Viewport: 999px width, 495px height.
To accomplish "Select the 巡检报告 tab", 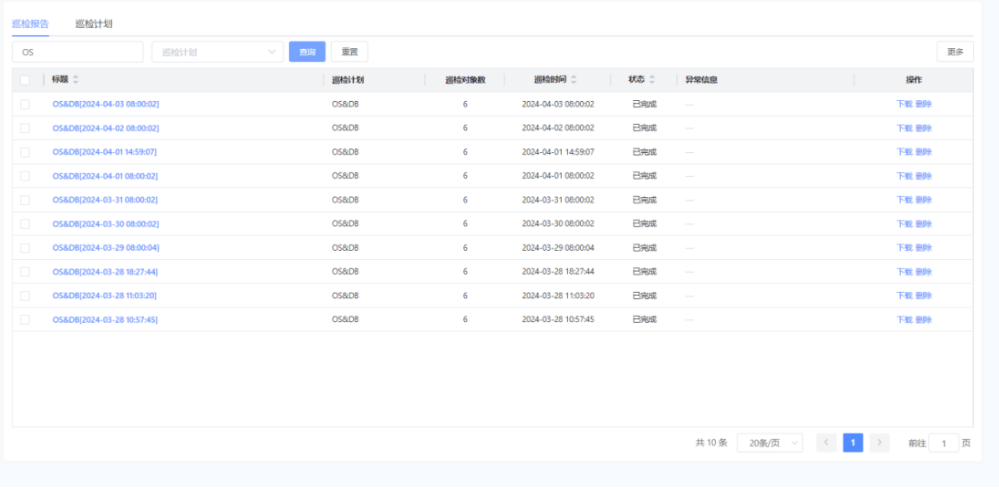I will (30, 23).
